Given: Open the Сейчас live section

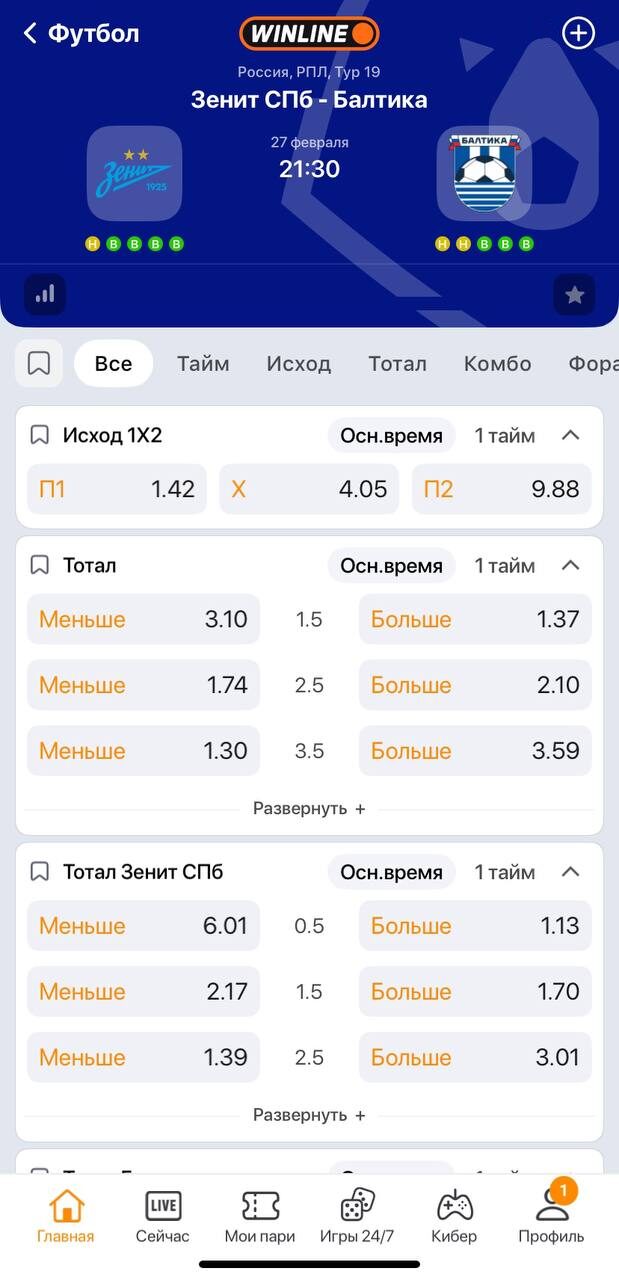Looking at the screenshot, I should pyautogui.click(x=162, y=1215).
